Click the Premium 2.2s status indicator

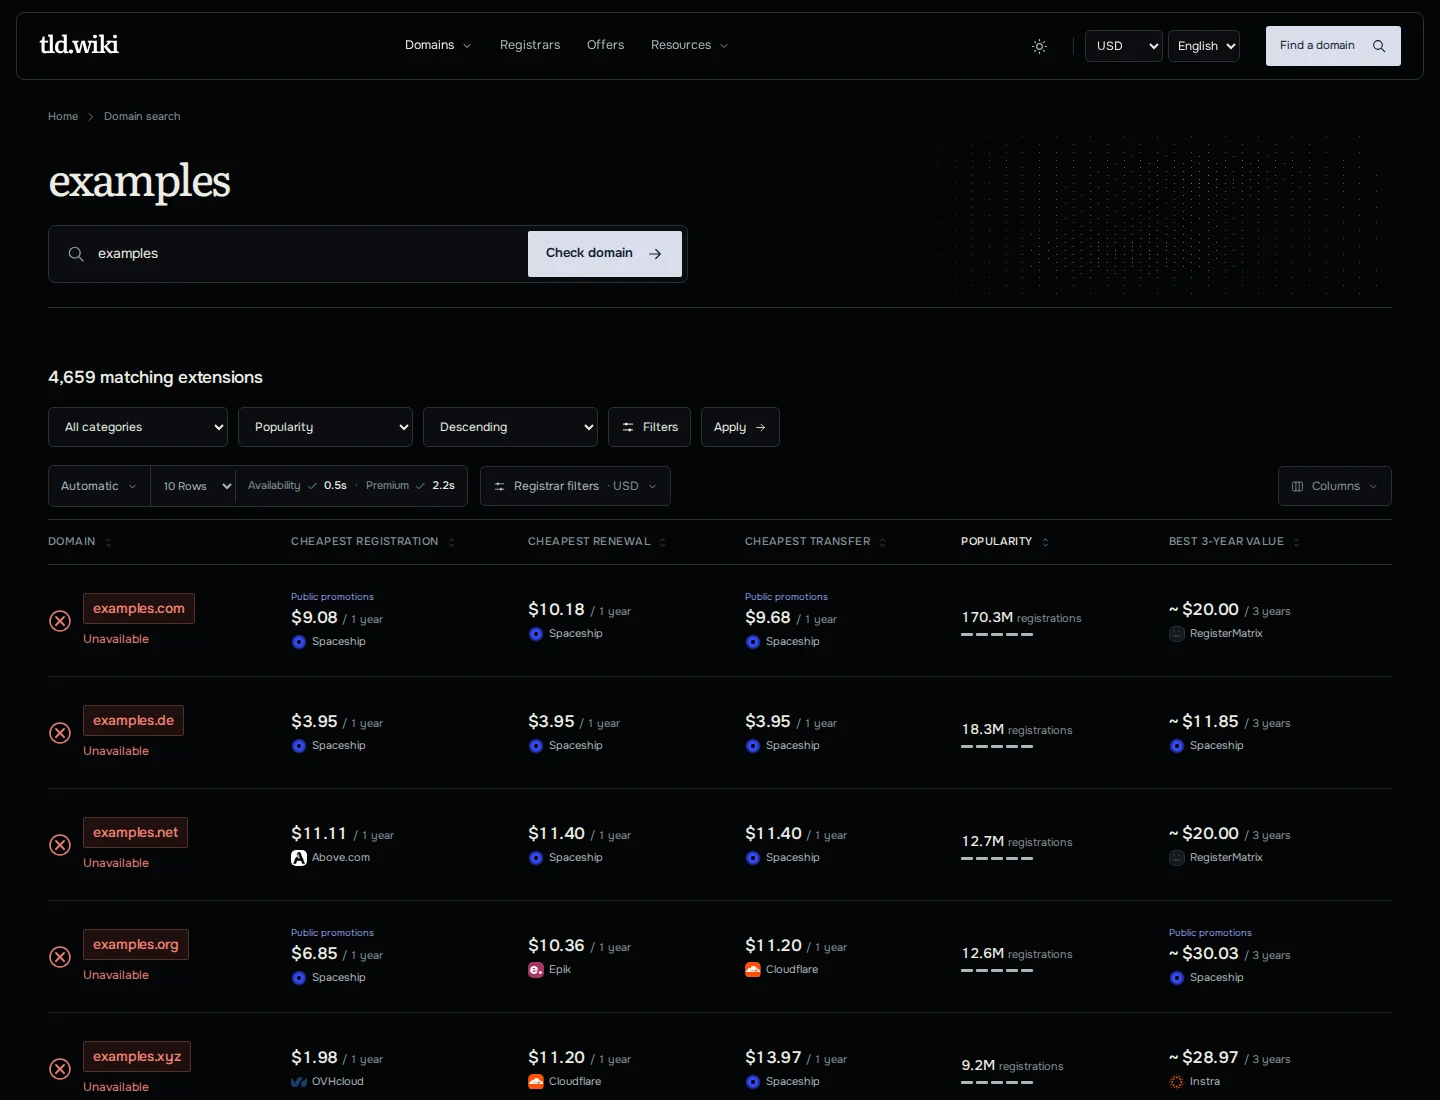410,486
